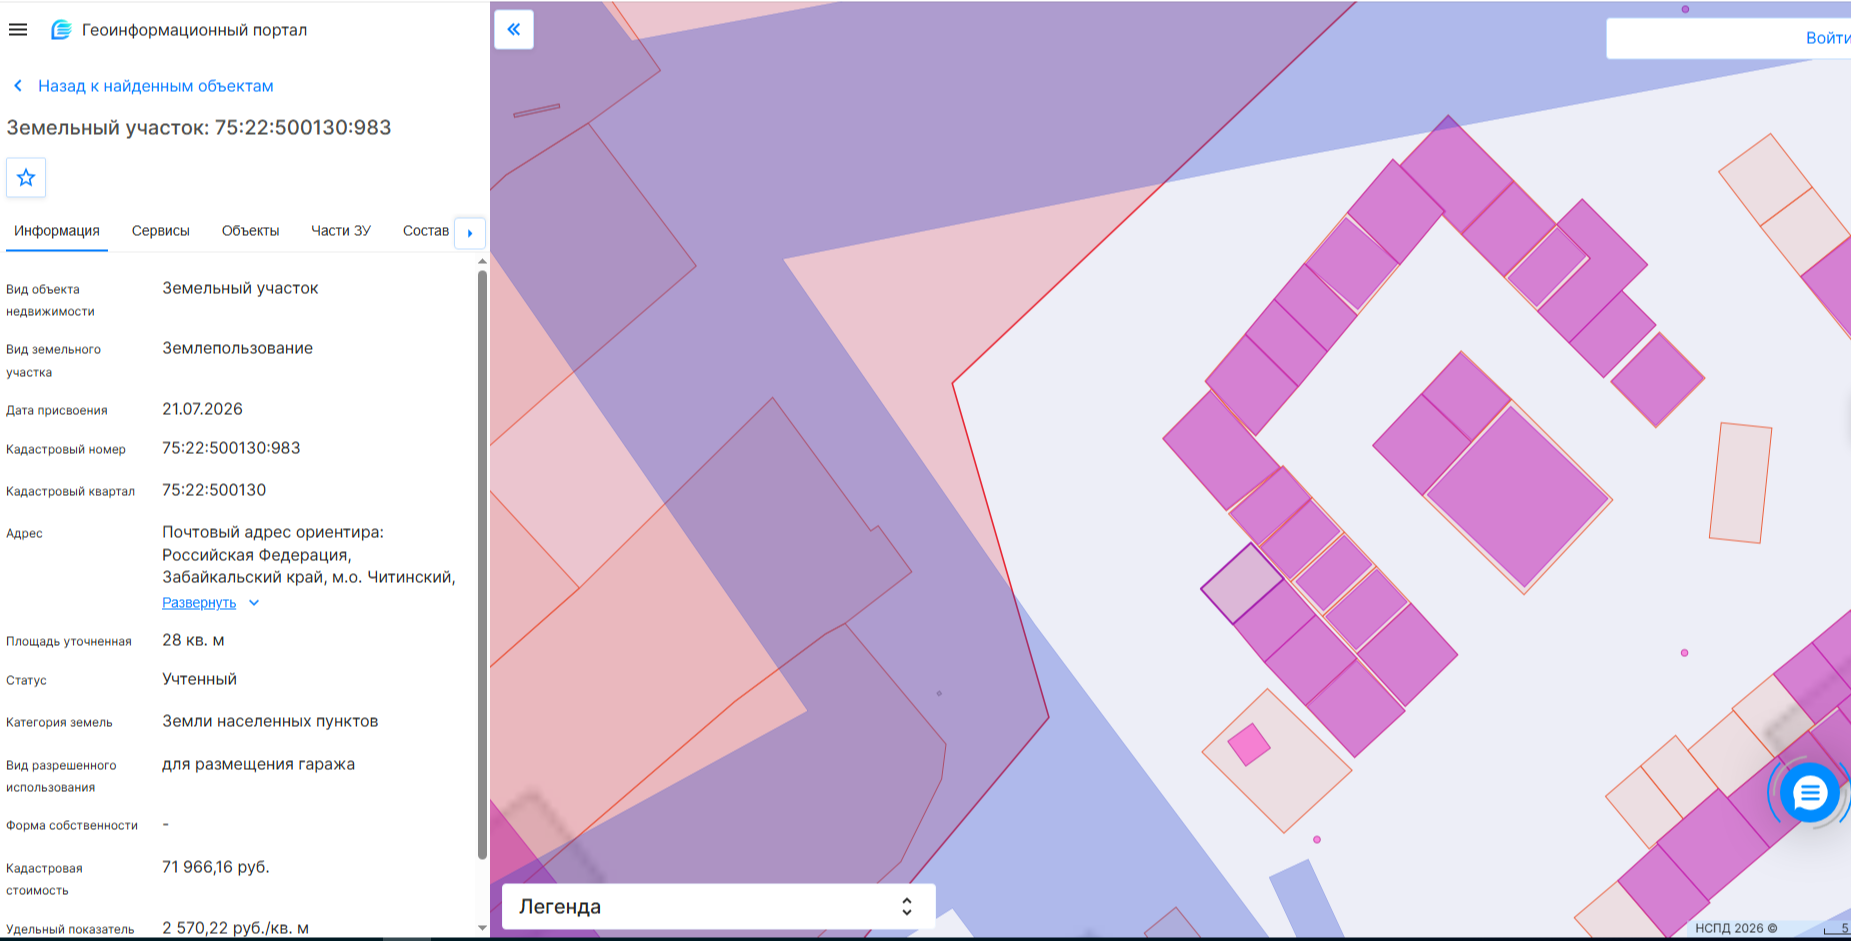Click the Геоинформационный портал logo icon

point(61,30)
